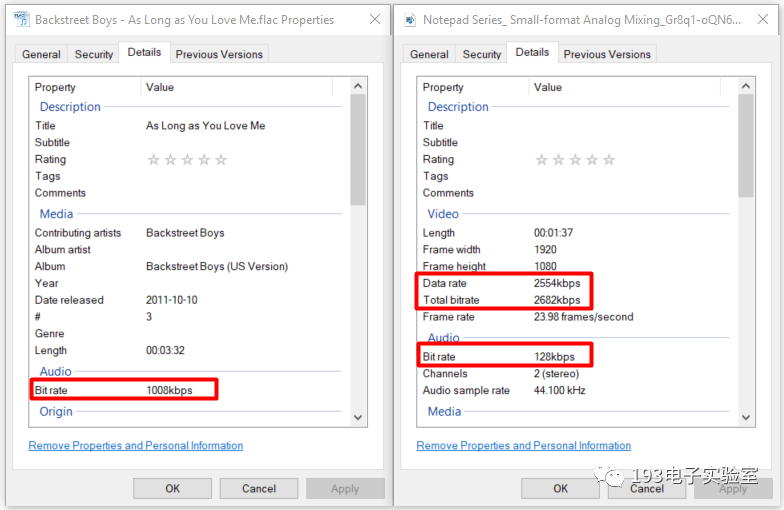The height and width of the screenshot is (510, 784).
Task: Open Previous Versions tab in right dialog
Action: 607,55
